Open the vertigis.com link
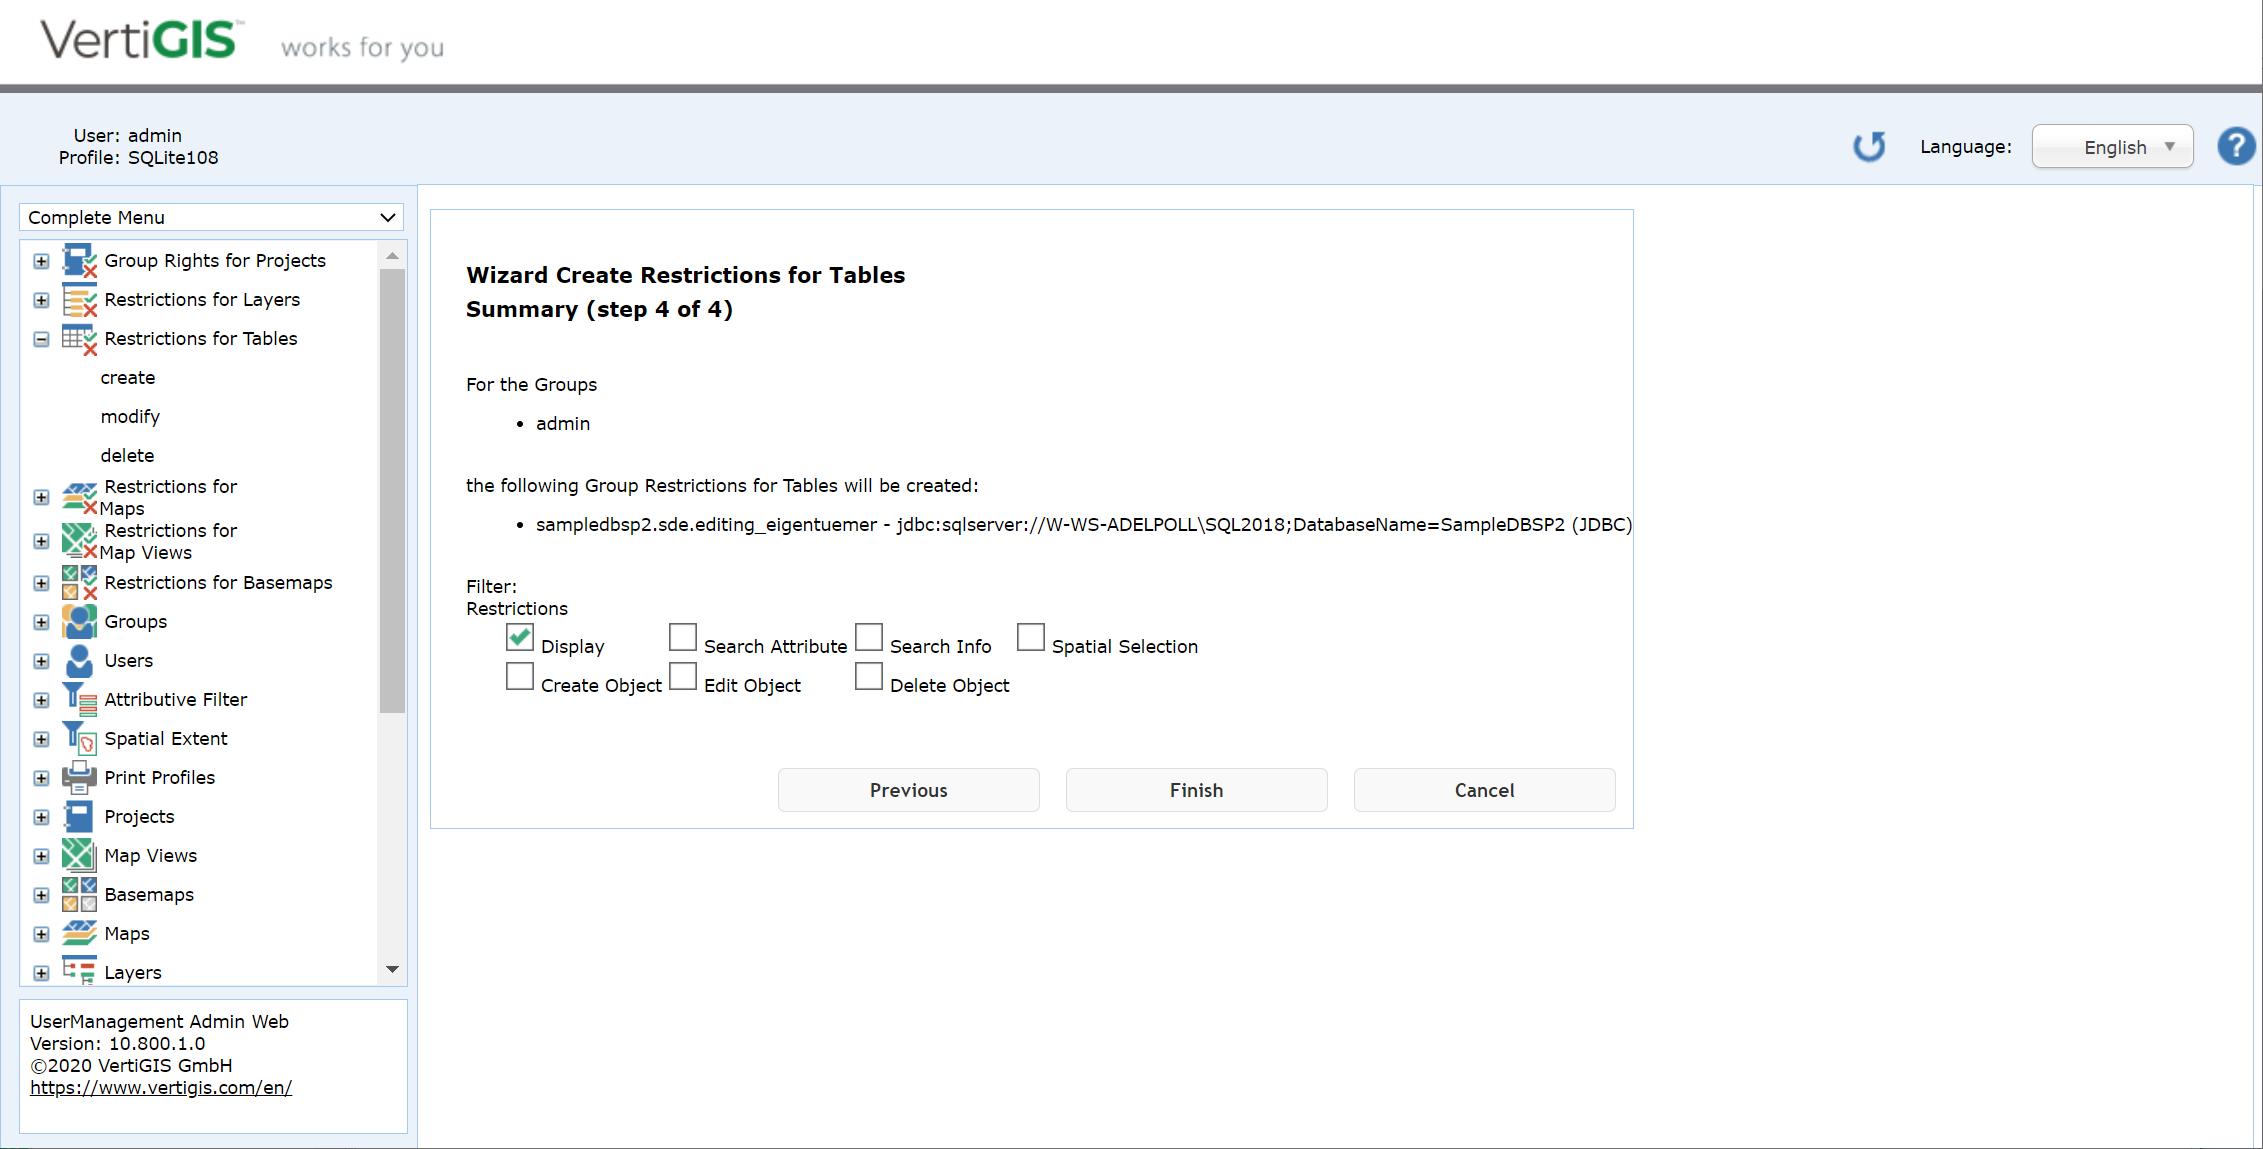Viewport: 2263px width, 1149px height. click(161, 1087)
